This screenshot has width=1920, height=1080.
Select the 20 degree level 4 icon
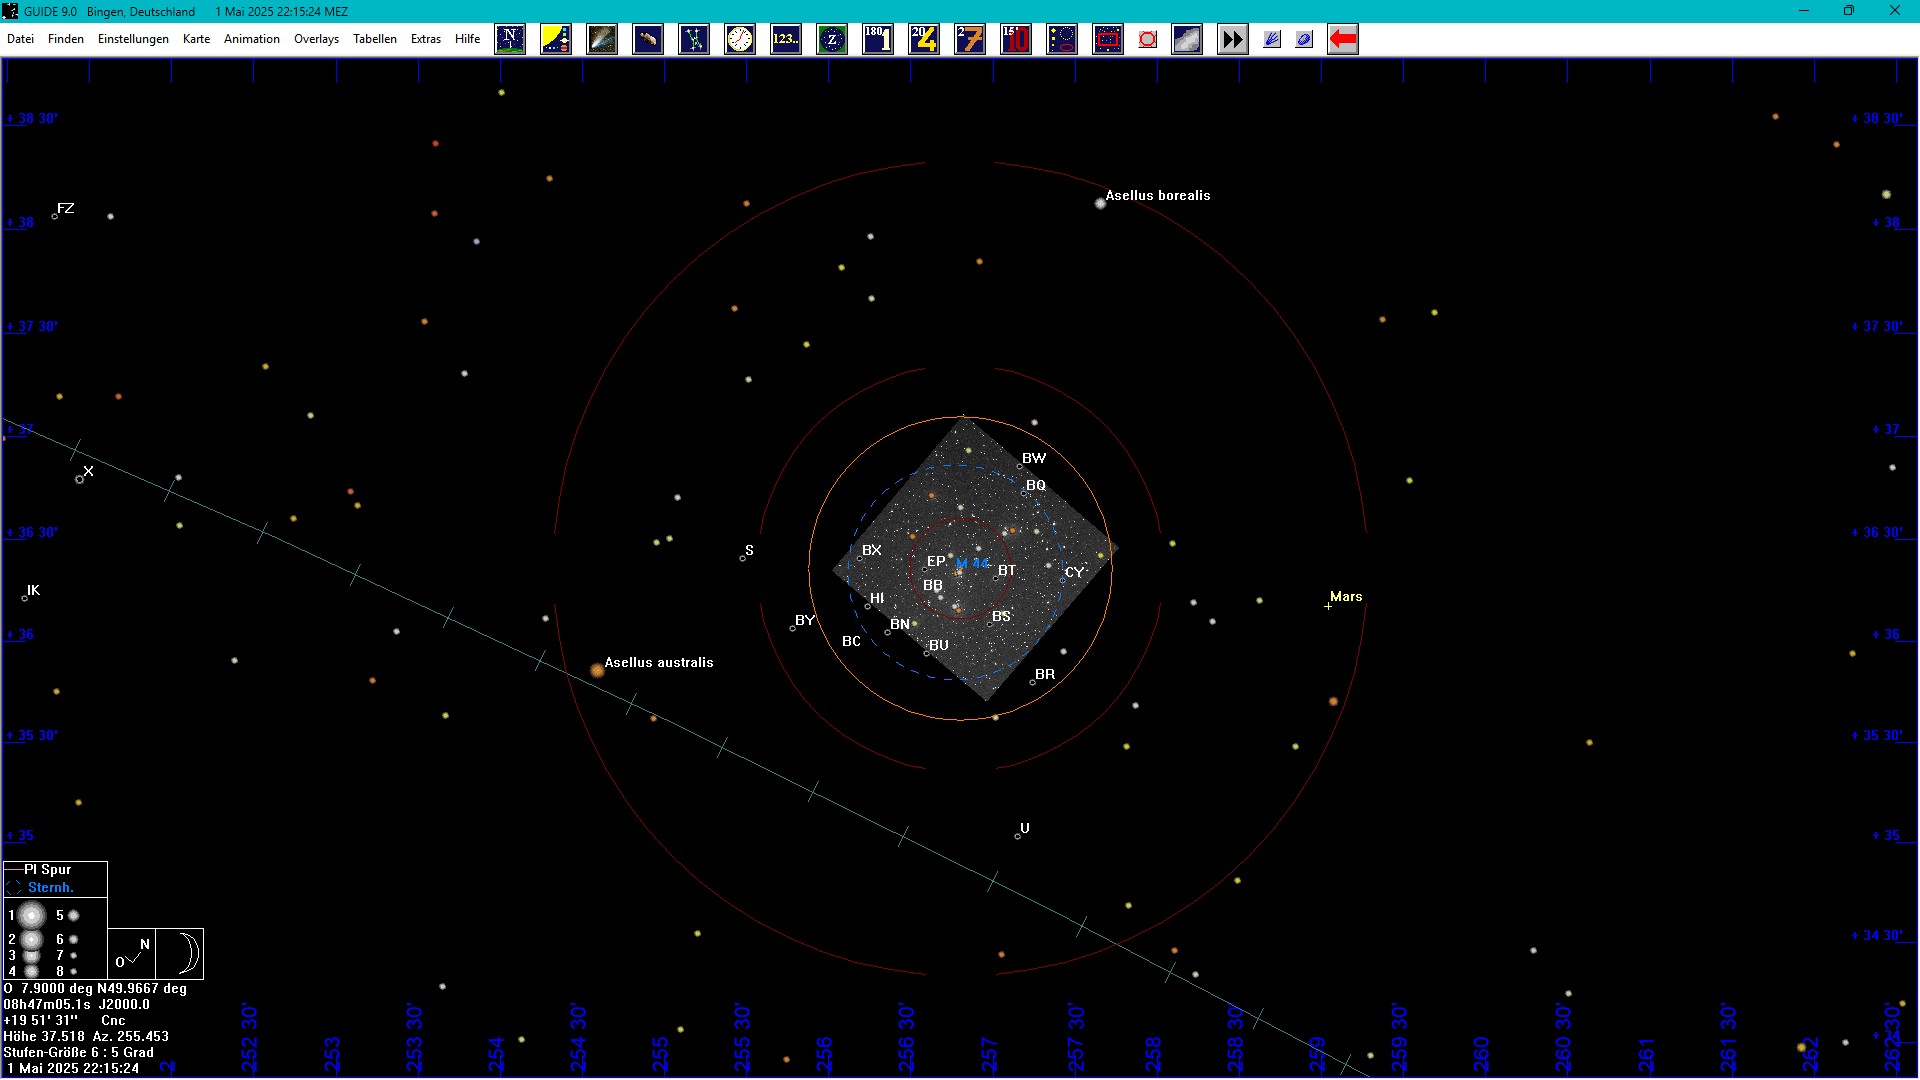(924, 40)
